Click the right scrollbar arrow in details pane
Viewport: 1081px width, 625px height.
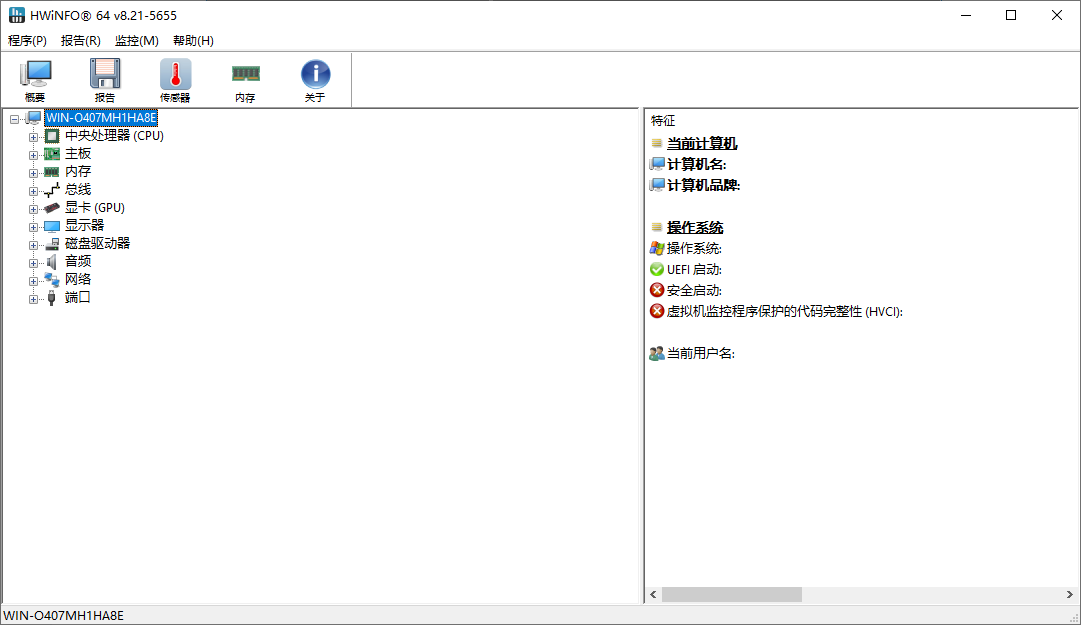1069,594
